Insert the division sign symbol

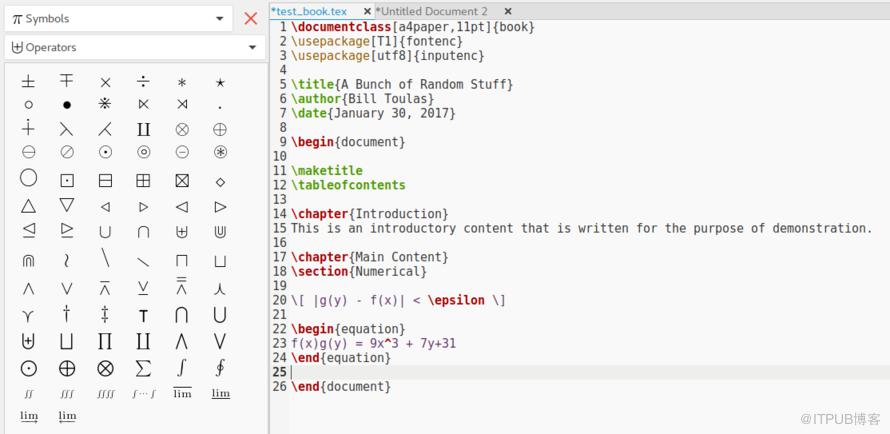click(143, 82)
